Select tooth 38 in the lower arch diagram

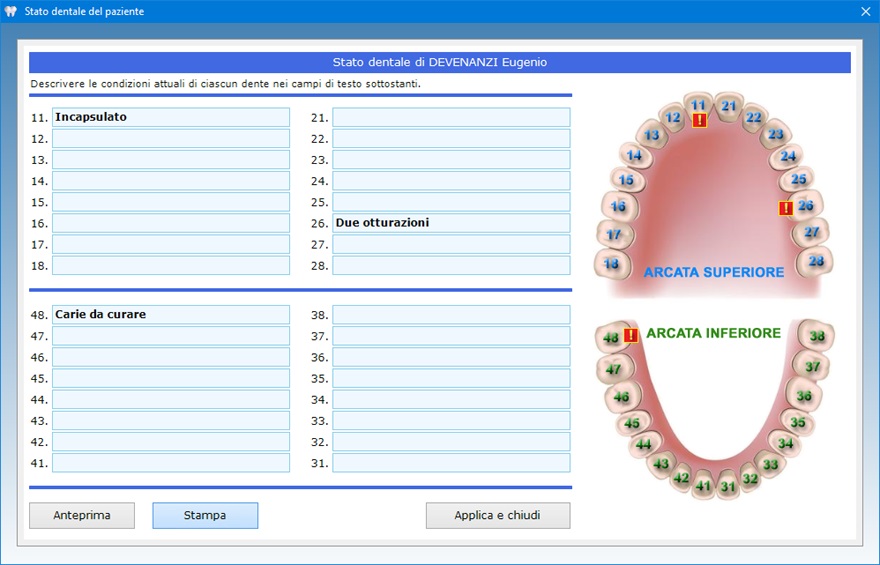(x=817, y=336)
